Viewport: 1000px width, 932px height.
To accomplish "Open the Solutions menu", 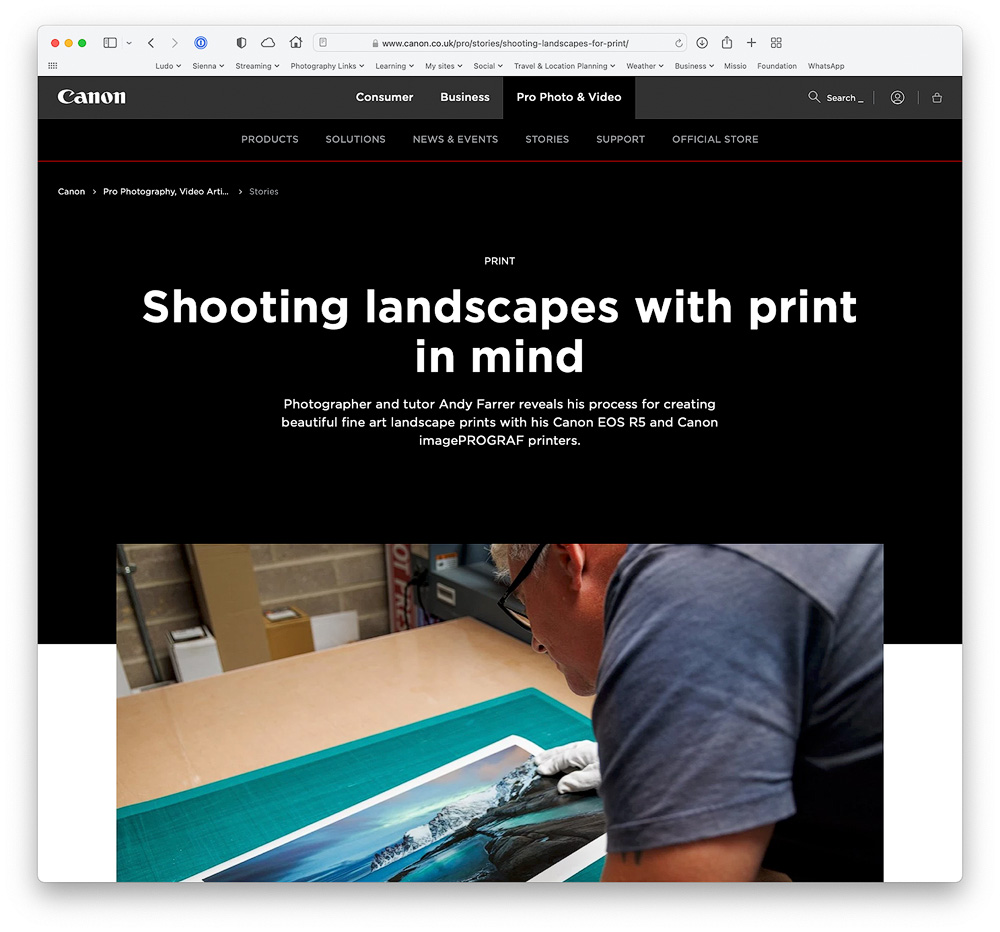I will (x=355, y=139).
